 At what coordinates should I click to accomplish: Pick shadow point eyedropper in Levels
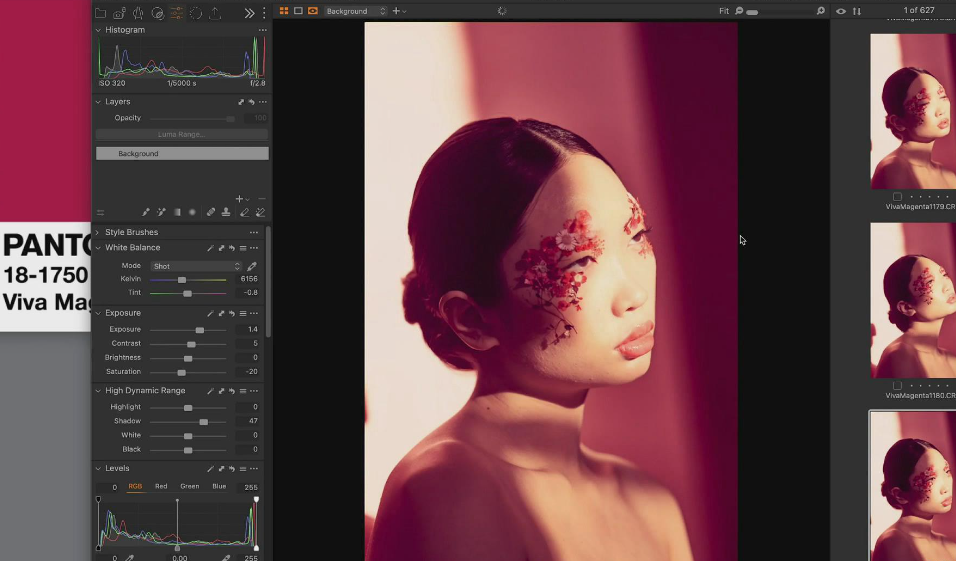130,557
